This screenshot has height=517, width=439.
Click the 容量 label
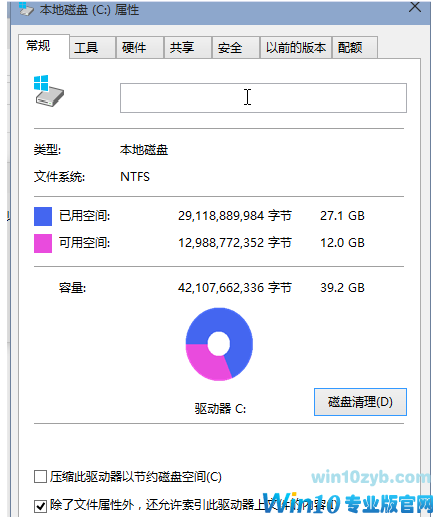tap(72, 288)
